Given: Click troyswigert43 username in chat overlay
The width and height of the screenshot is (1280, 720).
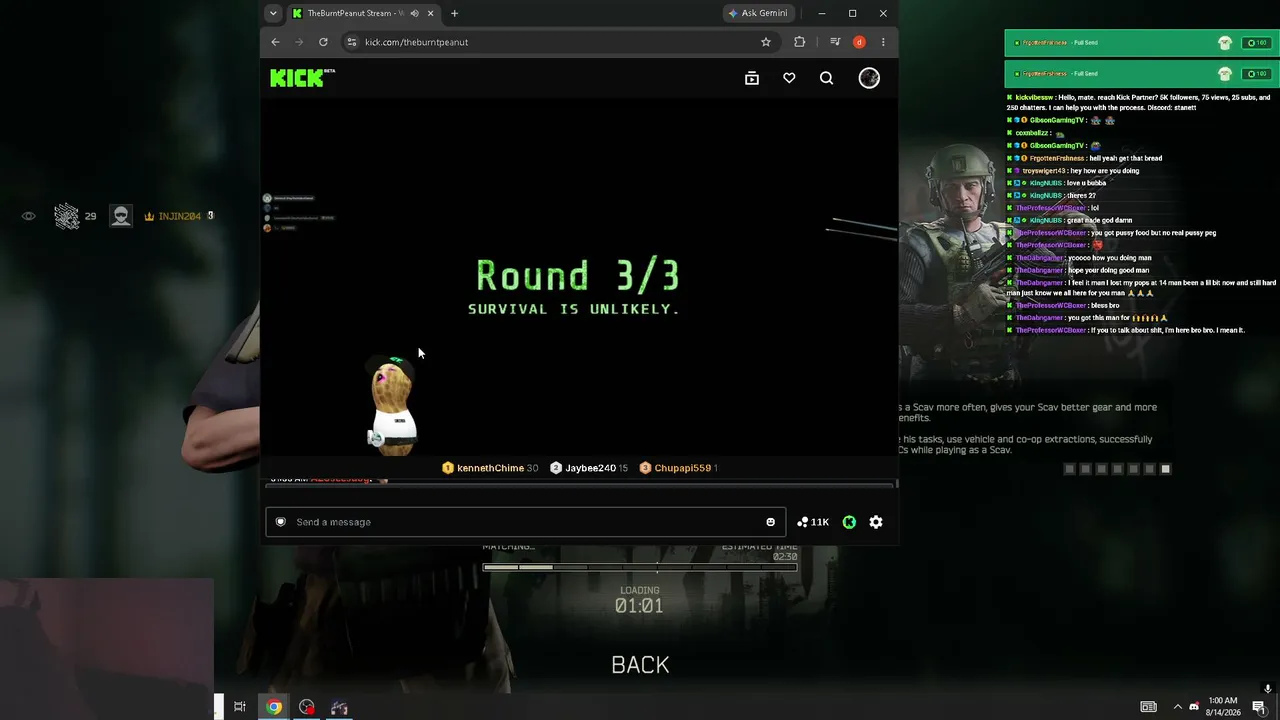Looking at the screenshot, I should [x=1044, y=171].
